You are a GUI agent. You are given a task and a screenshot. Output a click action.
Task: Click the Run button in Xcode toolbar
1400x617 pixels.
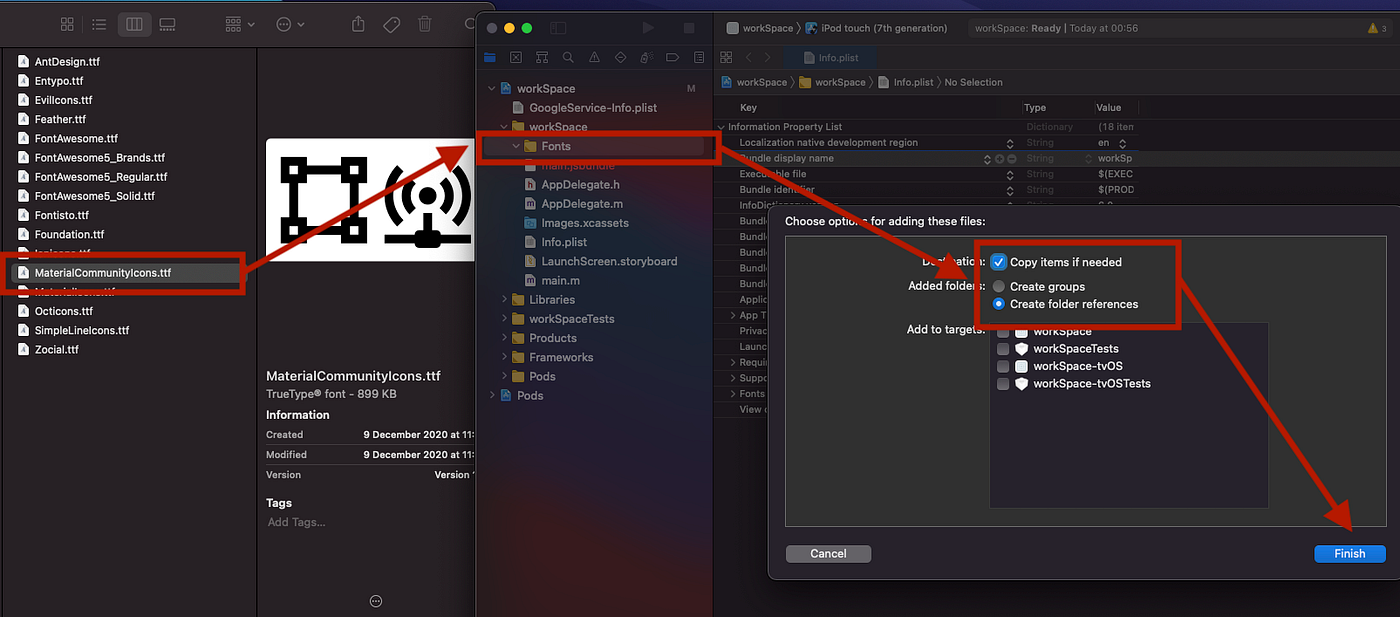point(648,27)
